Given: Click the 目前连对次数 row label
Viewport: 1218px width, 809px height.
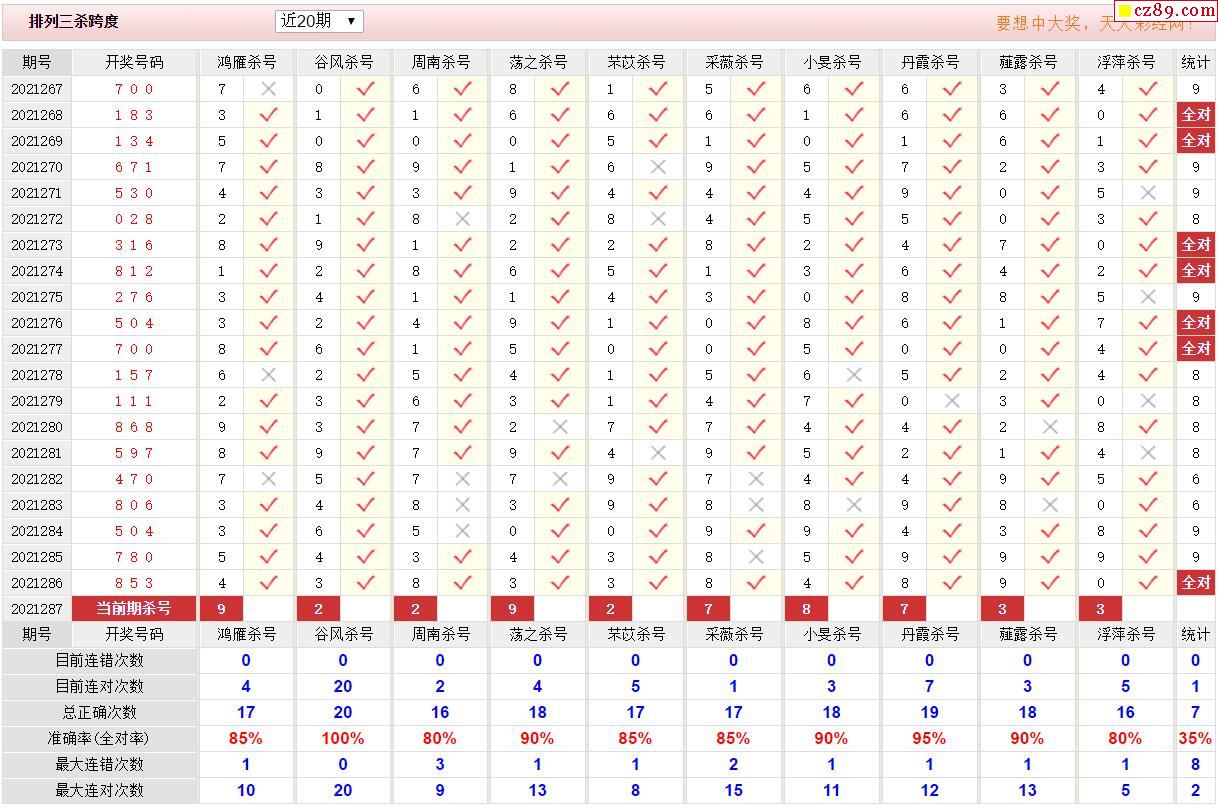Looking at the screenshot, I should (99, 687).
